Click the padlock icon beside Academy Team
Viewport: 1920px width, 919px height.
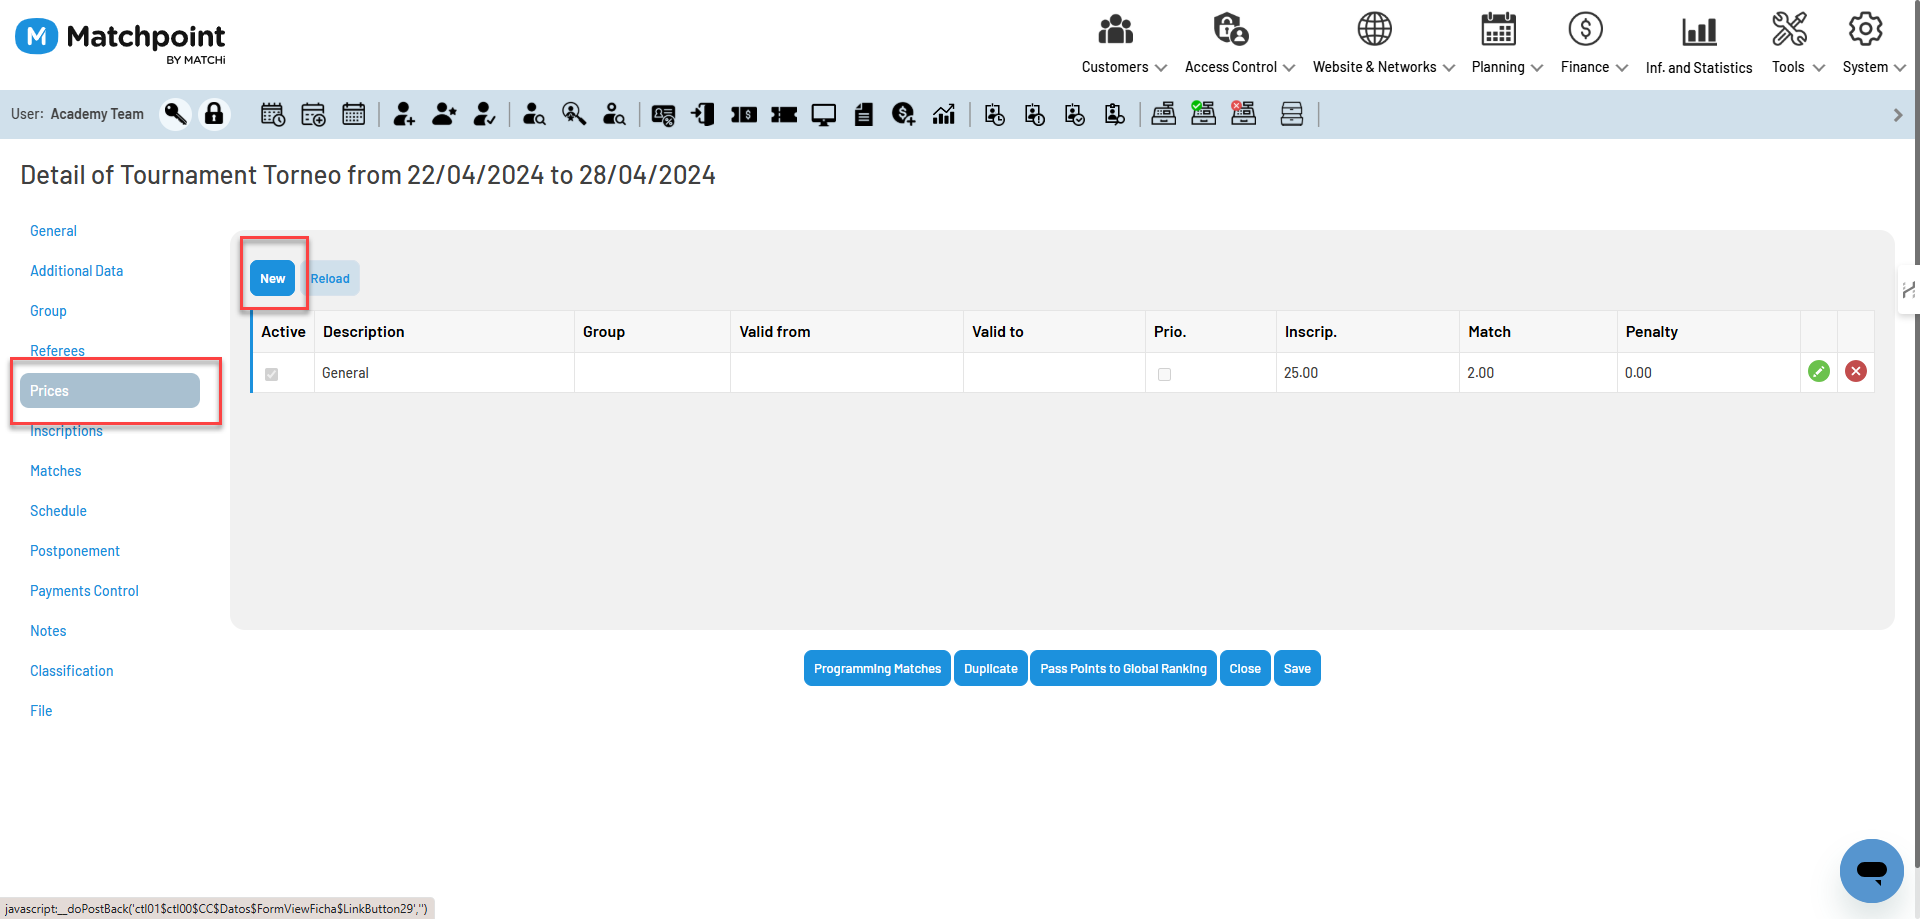click(214, 114)
